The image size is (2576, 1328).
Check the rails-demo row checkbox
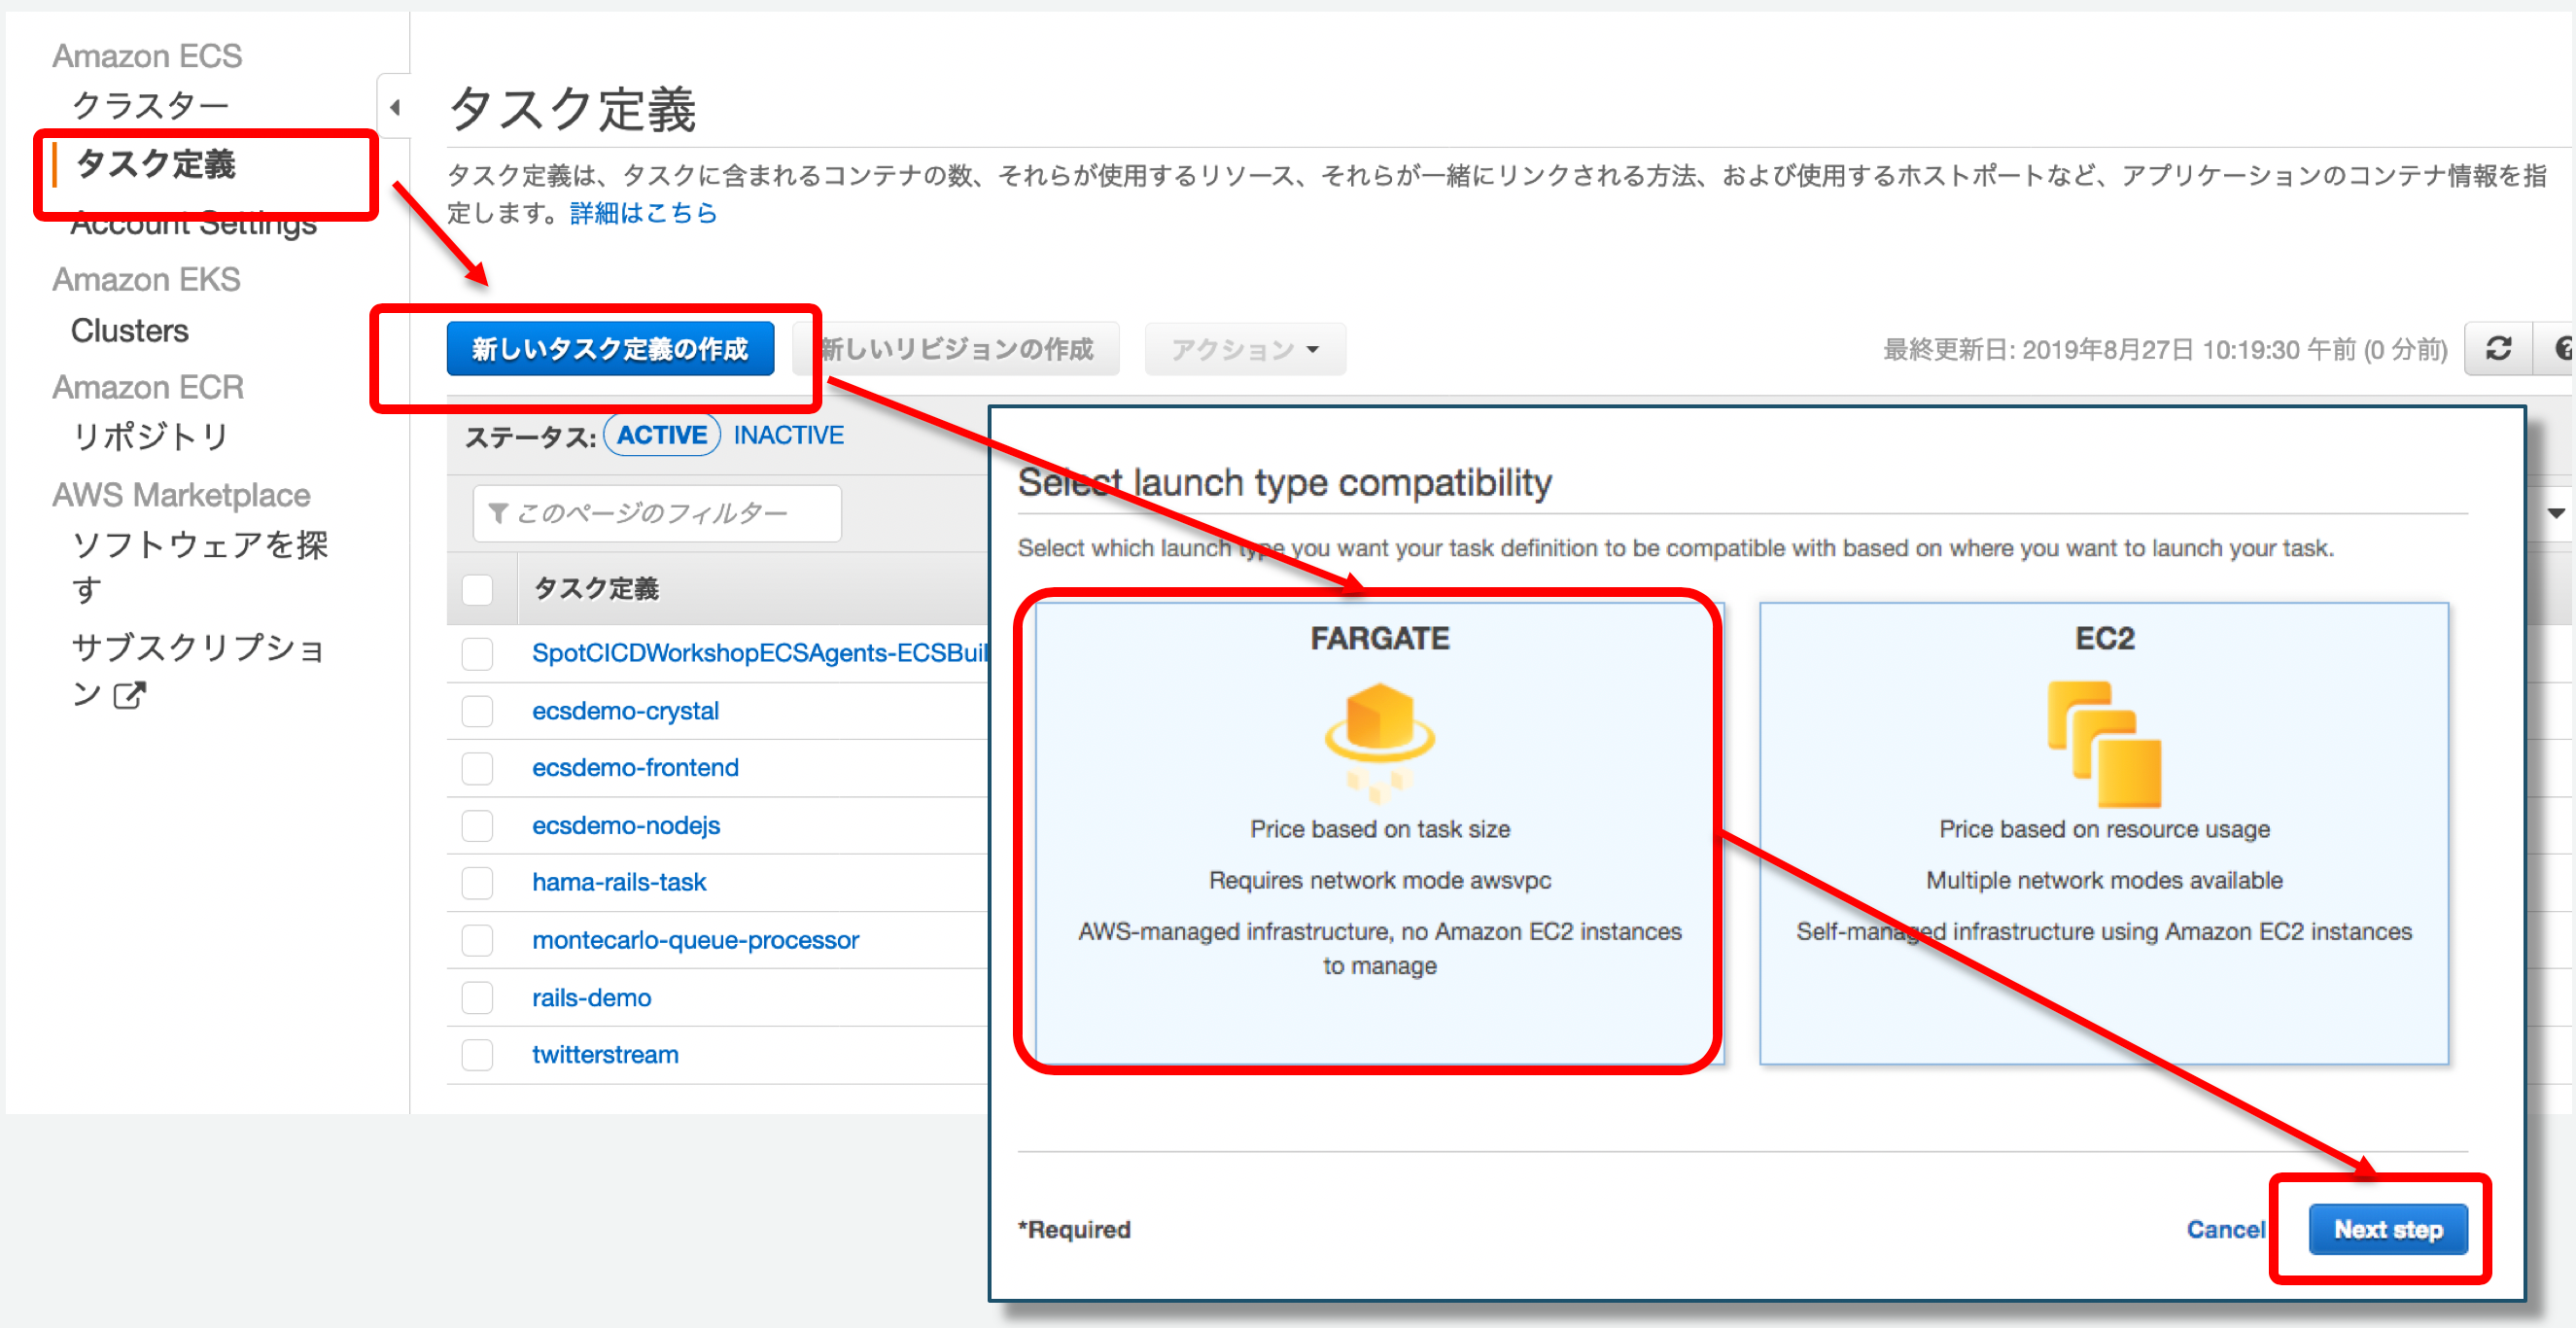478,998
